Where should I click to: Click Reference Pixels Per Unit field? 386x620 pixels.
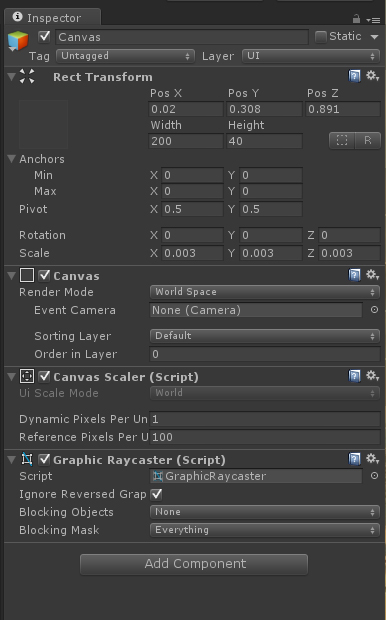pyautogui.click(x=265, y=437)
